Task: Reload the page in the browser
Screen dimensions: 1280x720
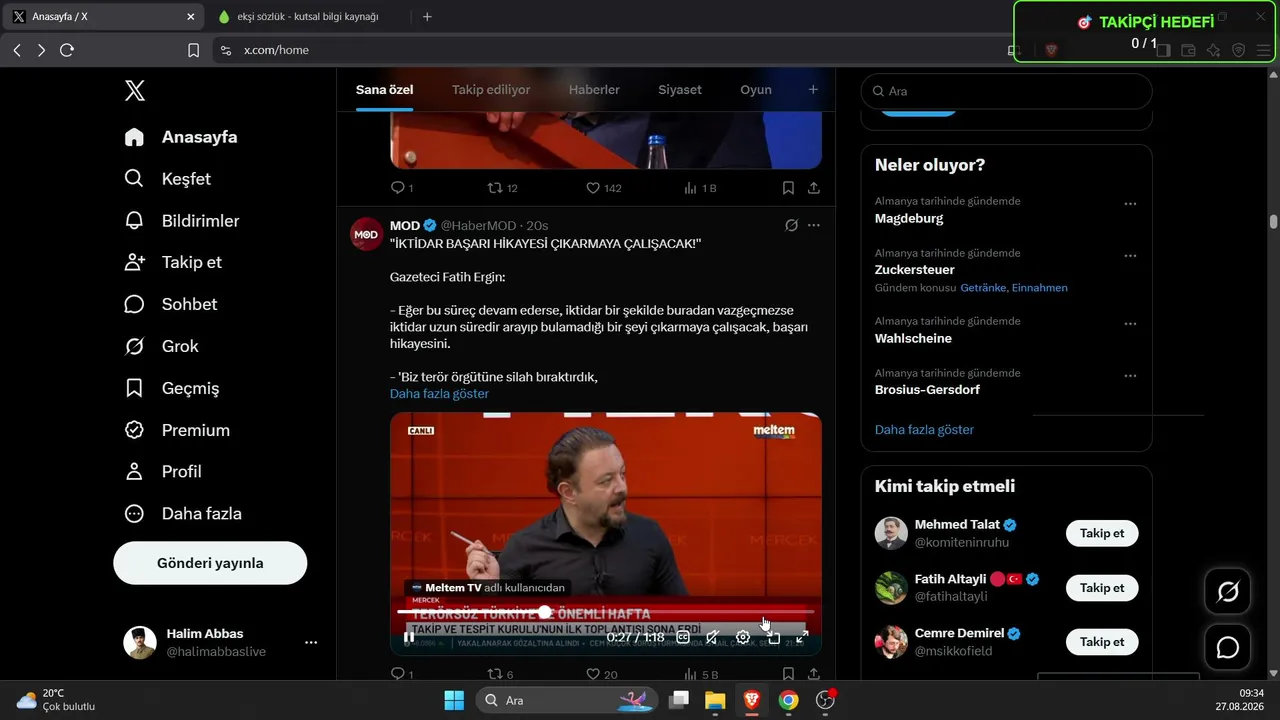Action: click(x=67, y=50)
